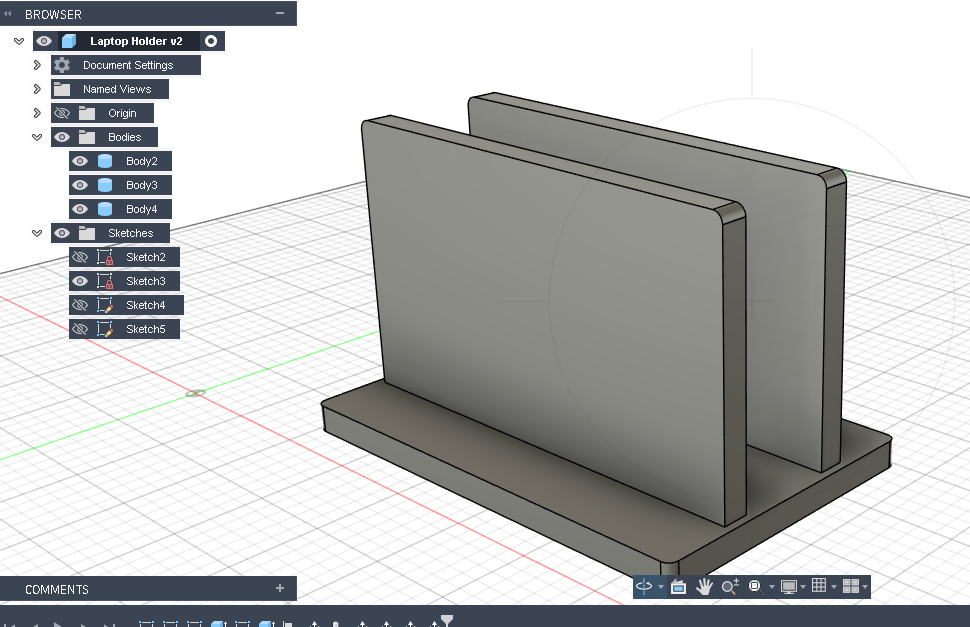Click the Sketch4 pencil sketch icon
Viewport: 970px width, 627px height.
click(105, 305)
